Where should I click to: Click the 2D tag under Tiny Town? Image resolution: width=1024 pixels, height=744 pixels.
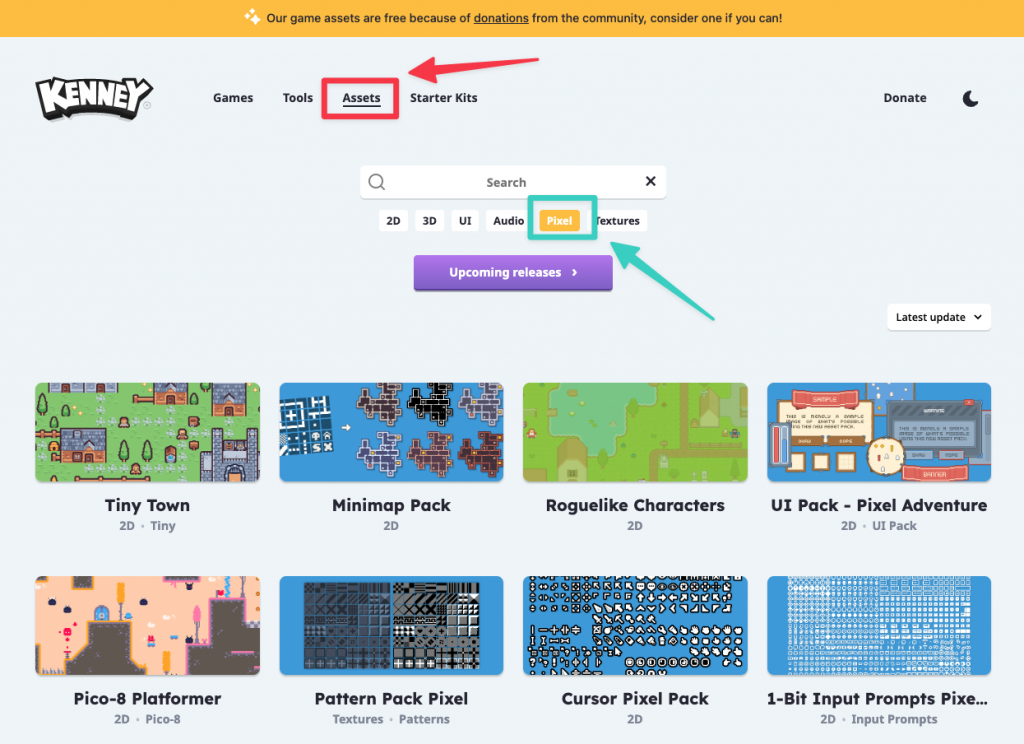127,526
